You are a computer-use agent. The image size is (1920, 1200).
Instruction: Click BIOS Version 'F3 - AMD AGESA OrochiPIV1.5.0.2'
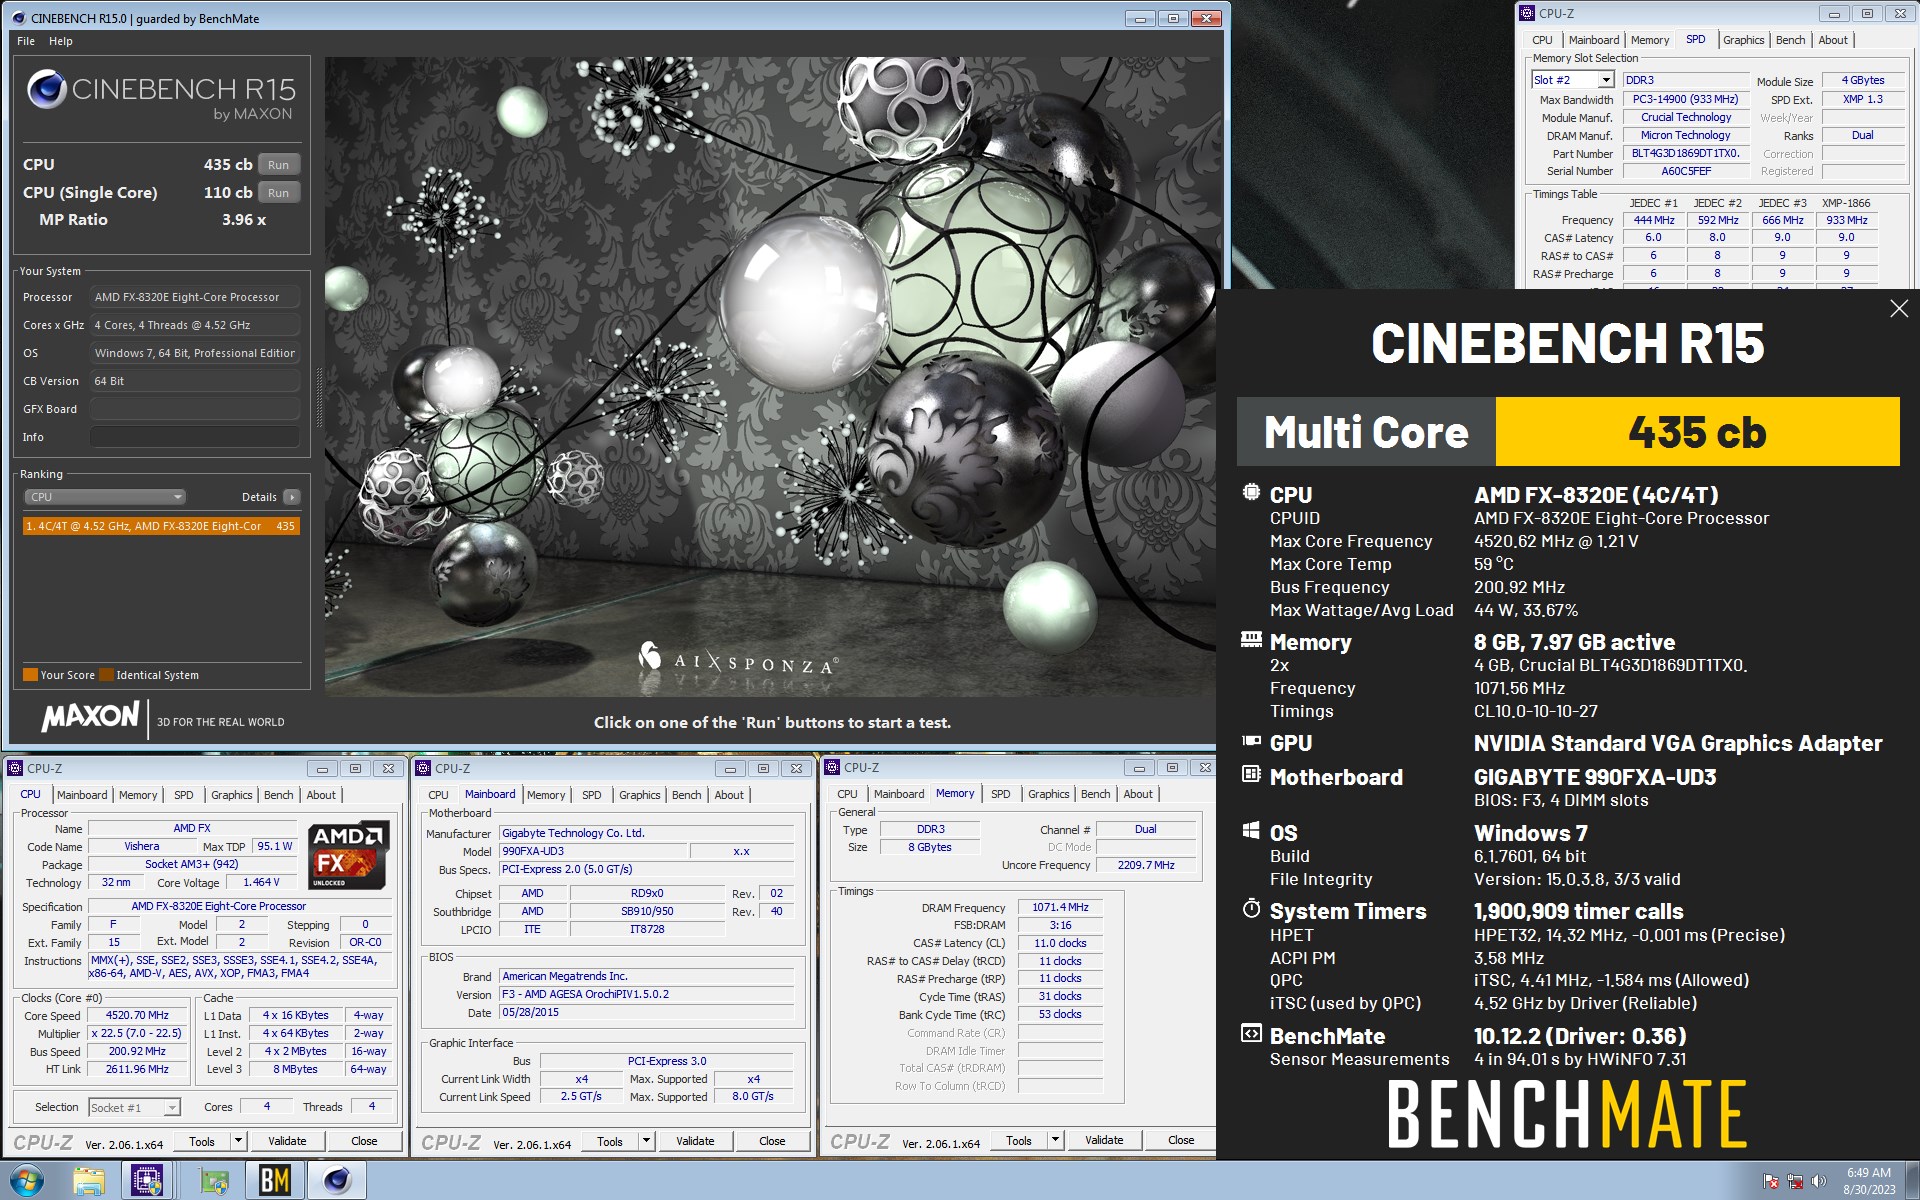(647, 994)
